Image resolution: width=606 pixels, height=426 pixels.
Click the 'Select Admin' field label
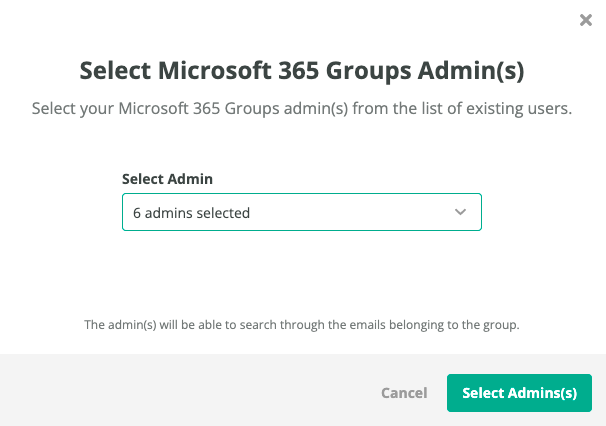[167, 179]
